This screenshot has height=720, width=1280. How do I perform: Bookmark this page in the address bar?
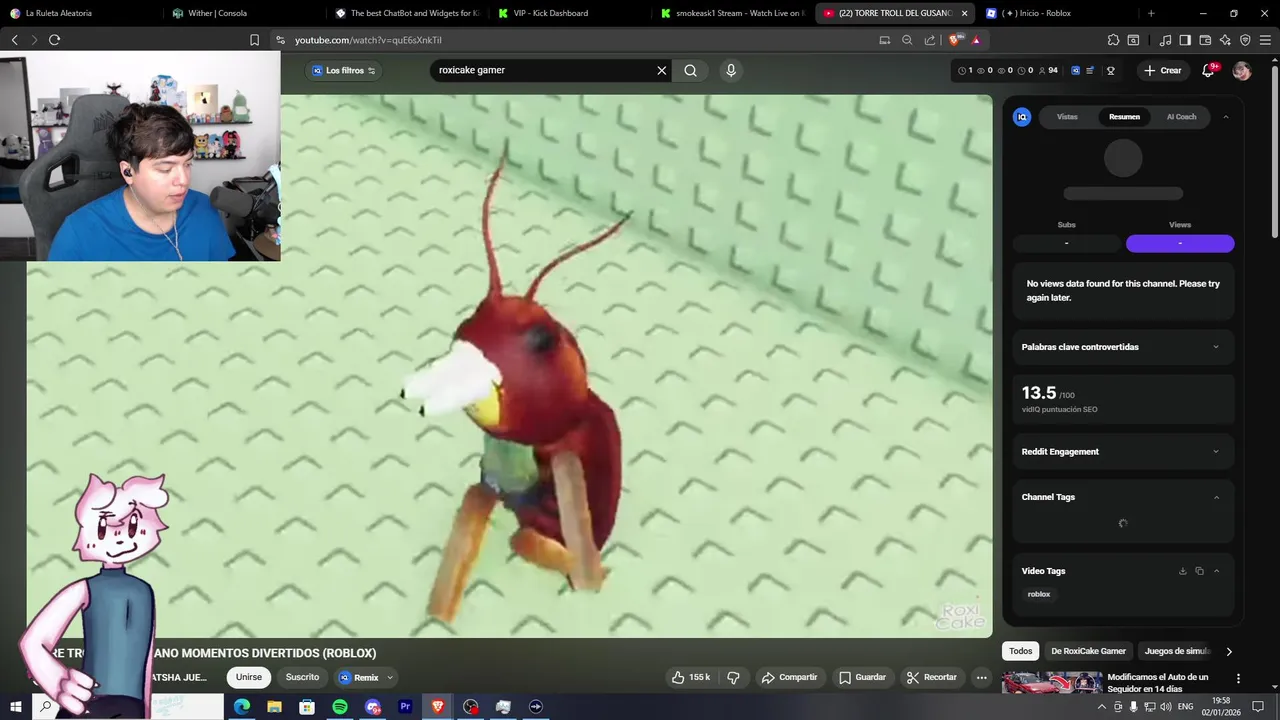(x=254, y=40)
